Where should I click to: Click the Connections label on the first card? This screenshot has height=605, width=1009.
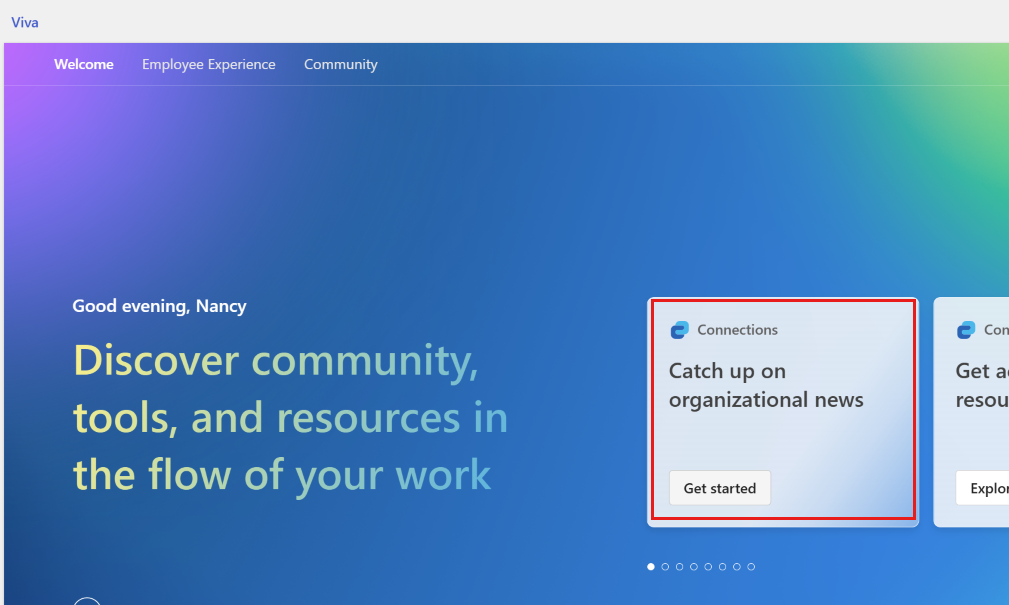[737, 330]
